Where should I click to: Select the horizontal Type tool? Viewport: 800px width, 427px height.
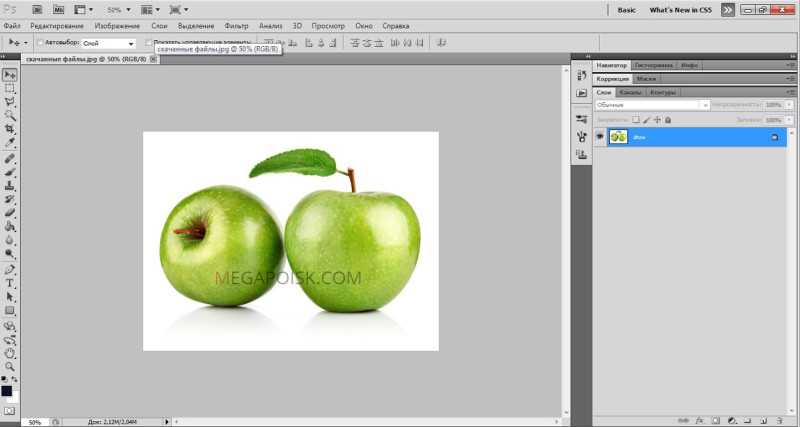point(10,284)
